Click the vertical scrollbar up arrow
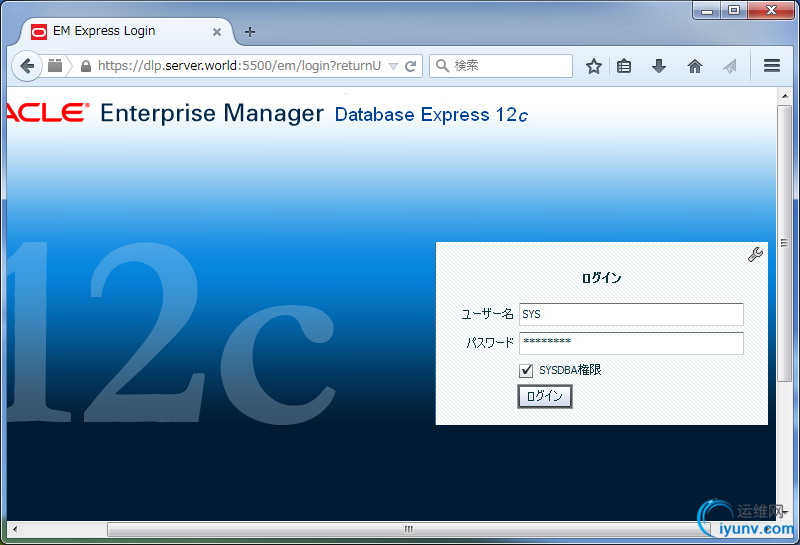This screenshot has height=545, width=800. click(785, 96)
